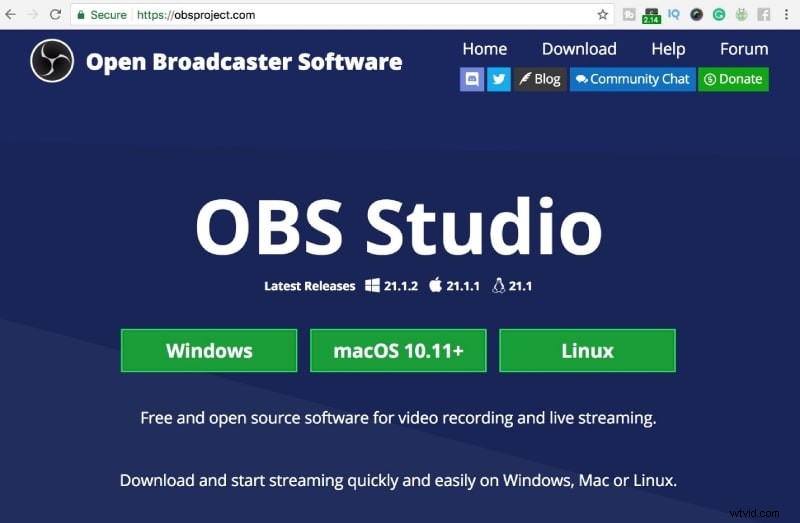Open the Blog button
This screenshot has width=800, height=523.
coord(540,79)
